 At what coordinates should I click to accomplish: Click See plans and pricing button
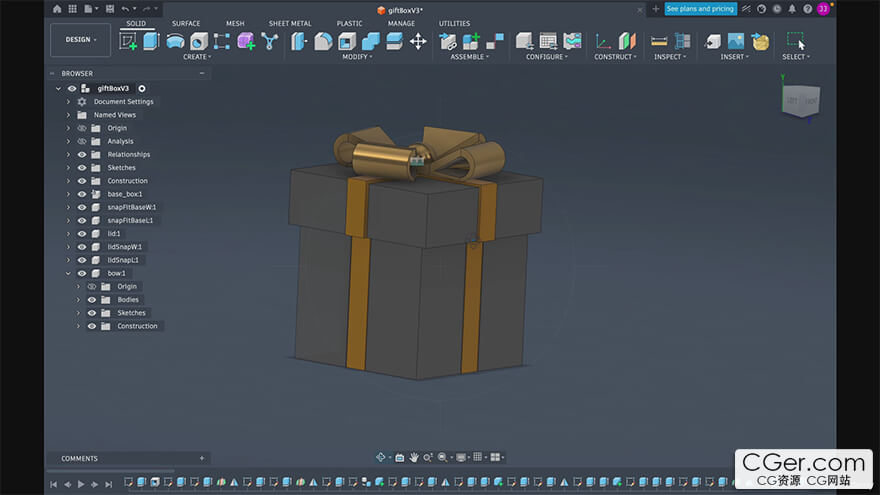tap(700, 8)
